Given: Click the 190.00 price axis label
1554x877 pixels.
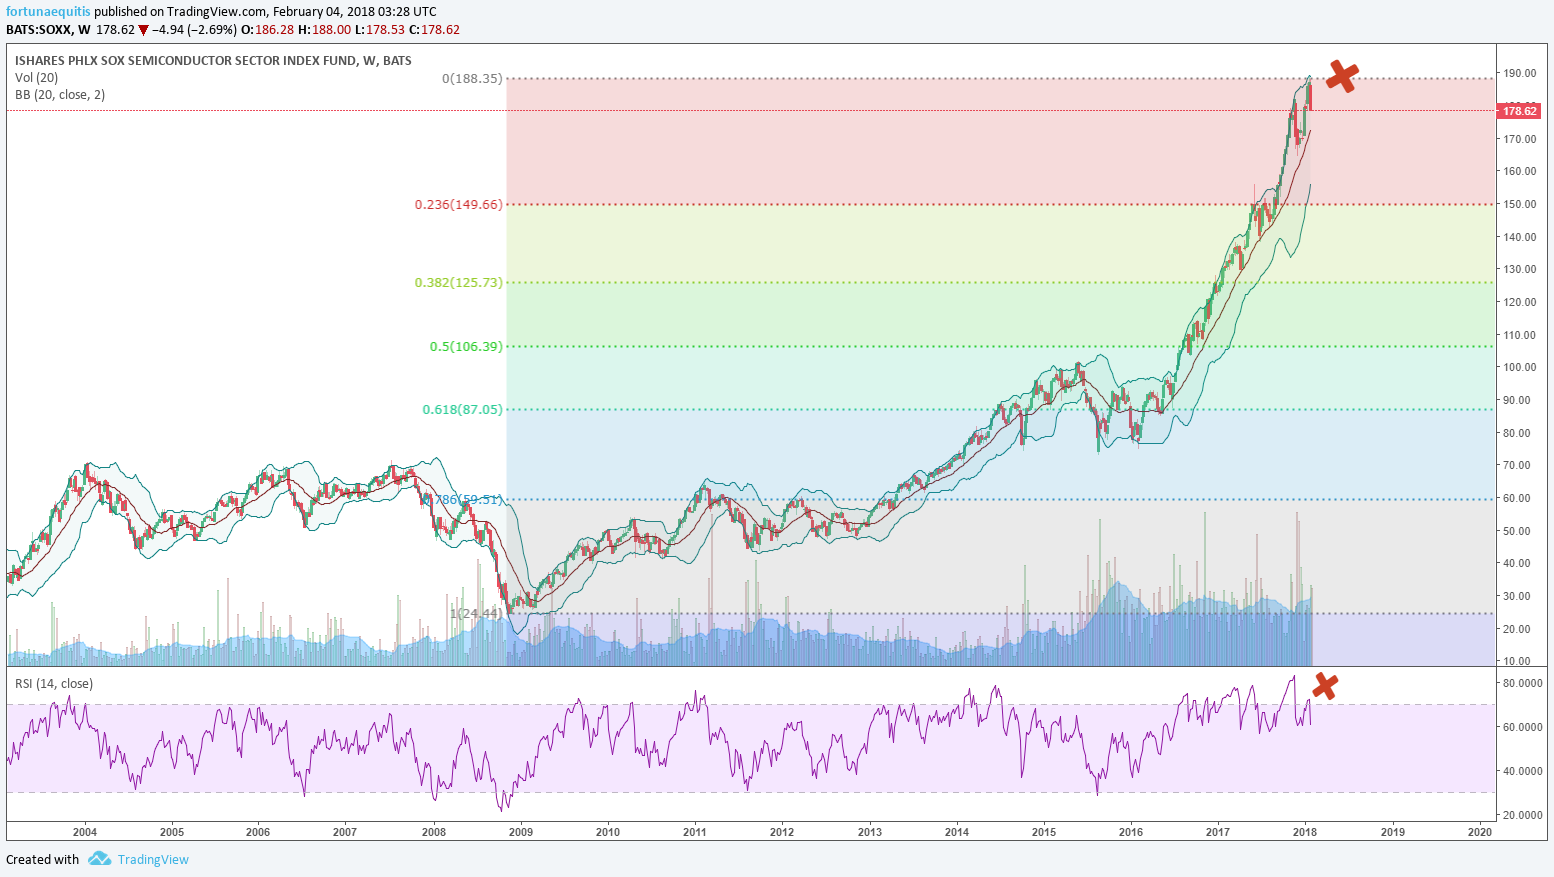Looking at the screenshot, I should click(1520, 73).
